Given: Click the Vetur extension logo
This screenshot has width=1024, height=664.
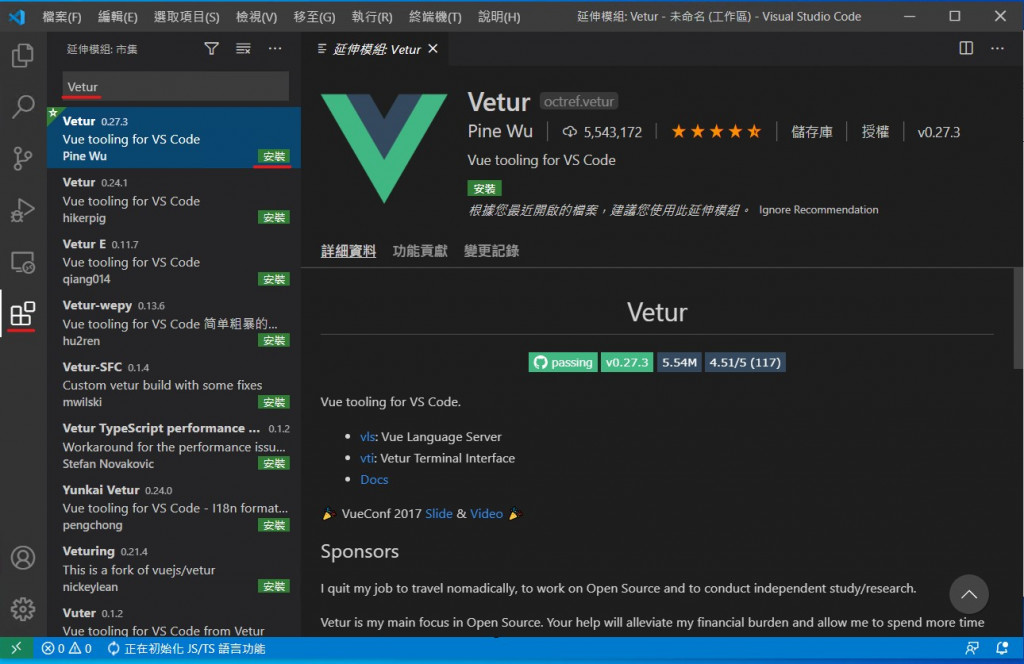Looking at the screenshot, I should click(x=384, y=149).
